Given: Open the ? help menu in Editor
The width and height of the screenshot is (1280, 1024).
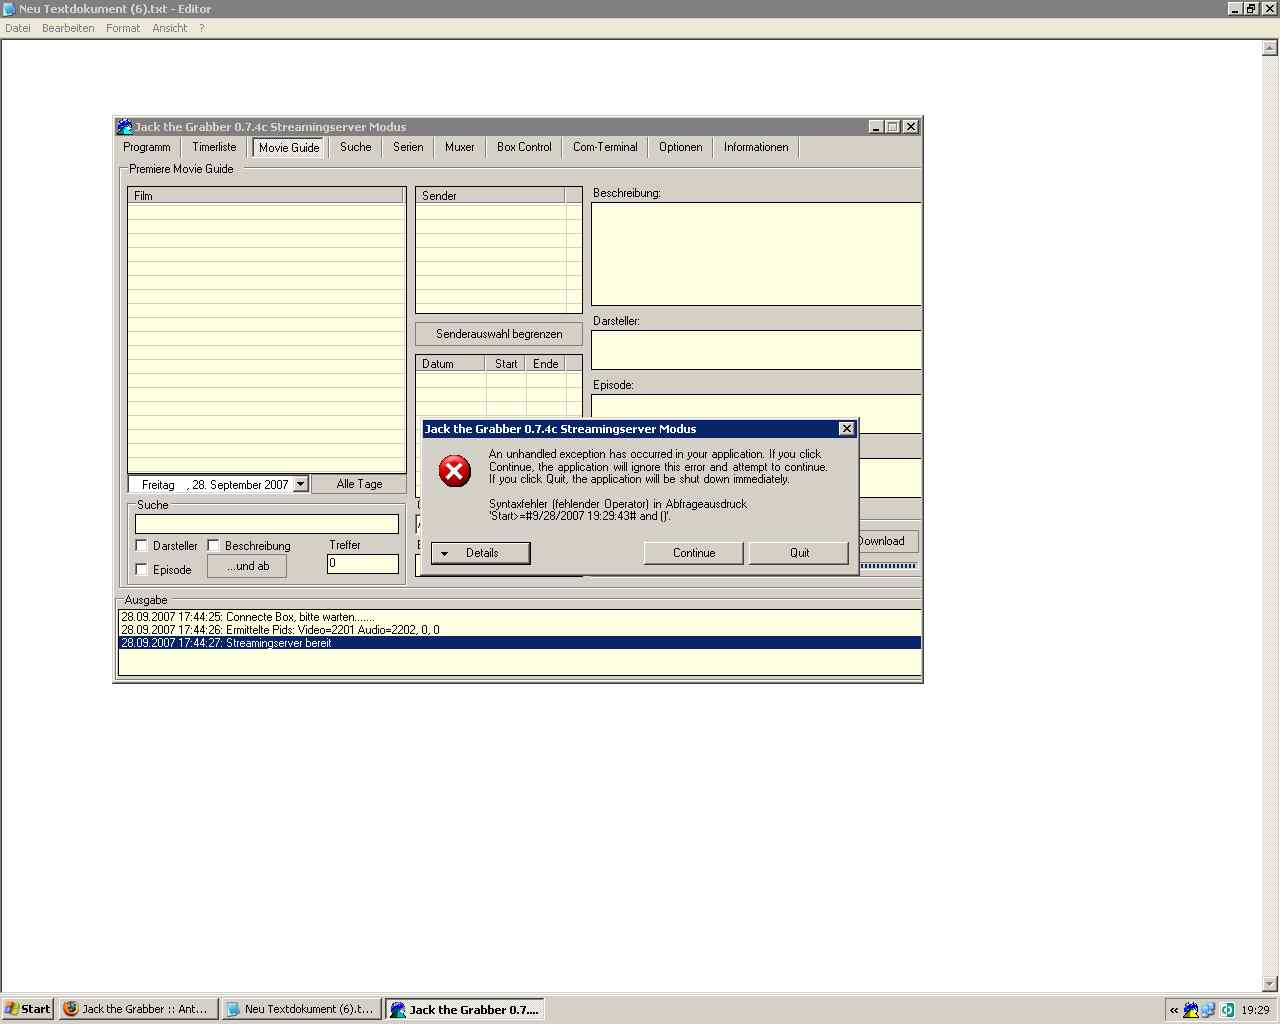Looking at the screenshot, I should (x=201, y=28).
